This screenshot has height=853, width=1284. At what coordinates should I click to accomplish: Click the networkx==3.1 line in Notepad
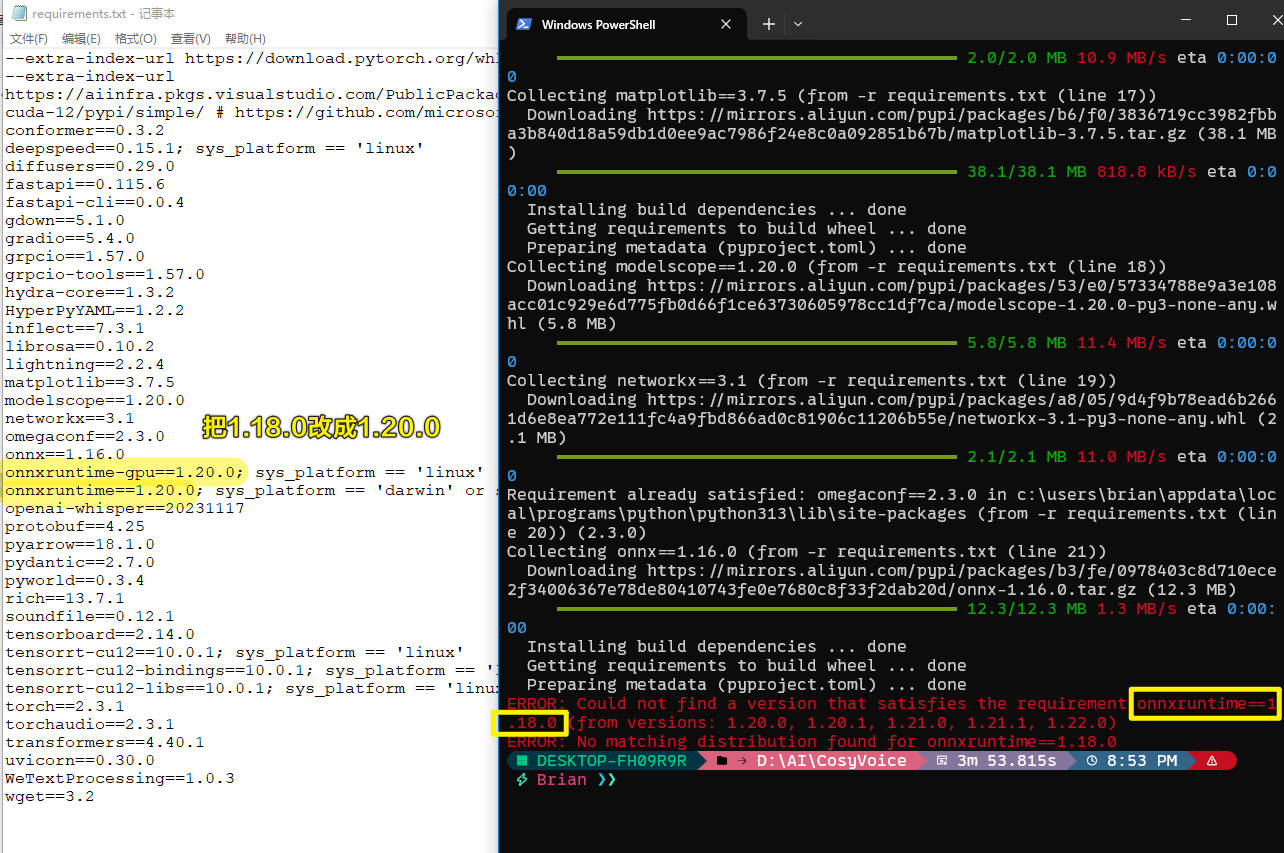pos(70,418)
